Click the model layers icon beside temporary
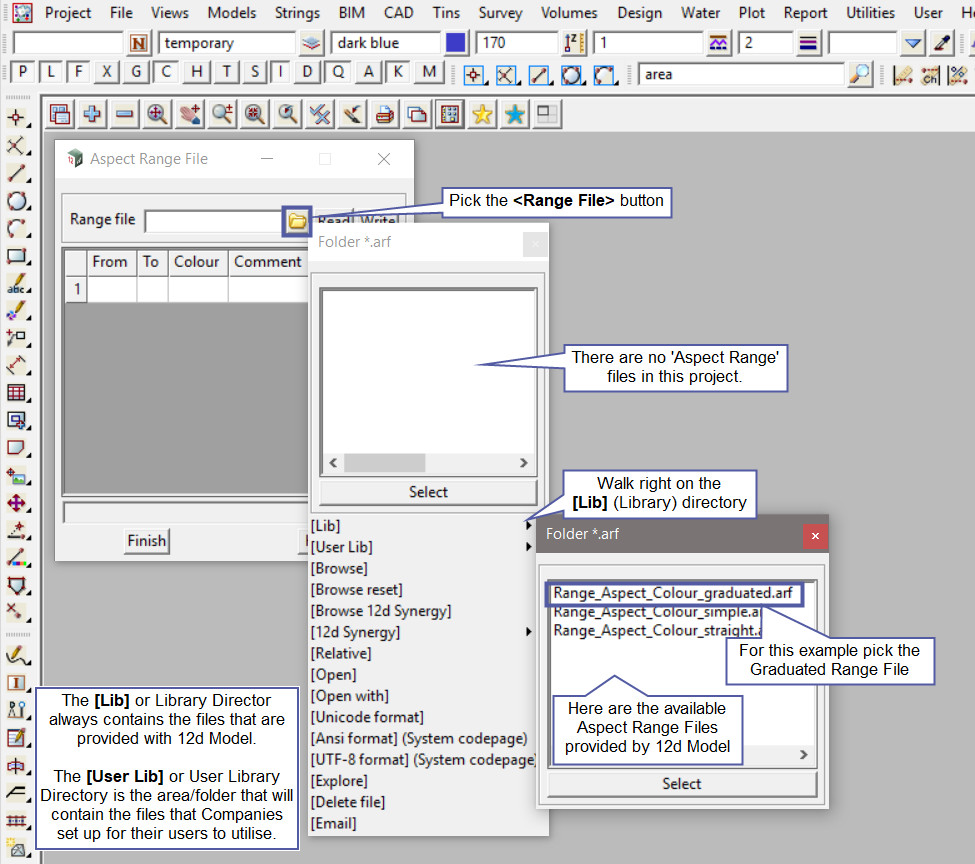 312,43
